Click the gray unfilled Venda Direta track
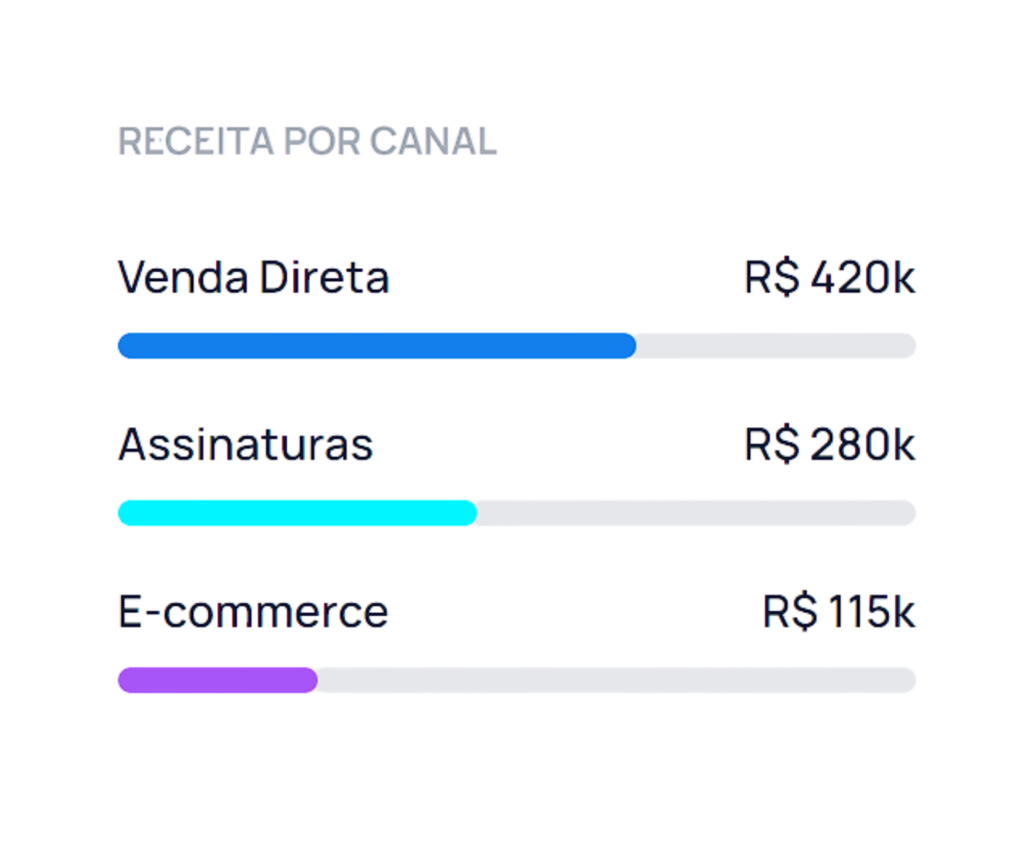The image size is (1024, 853). pyautogui.click(x=775, y=346)
